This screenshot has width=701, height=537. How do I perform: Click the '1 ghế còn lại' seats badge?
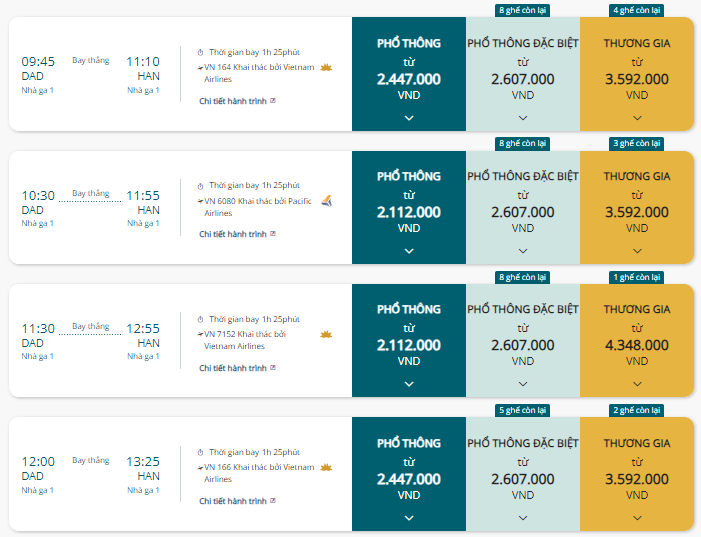[x=637, y=277]
